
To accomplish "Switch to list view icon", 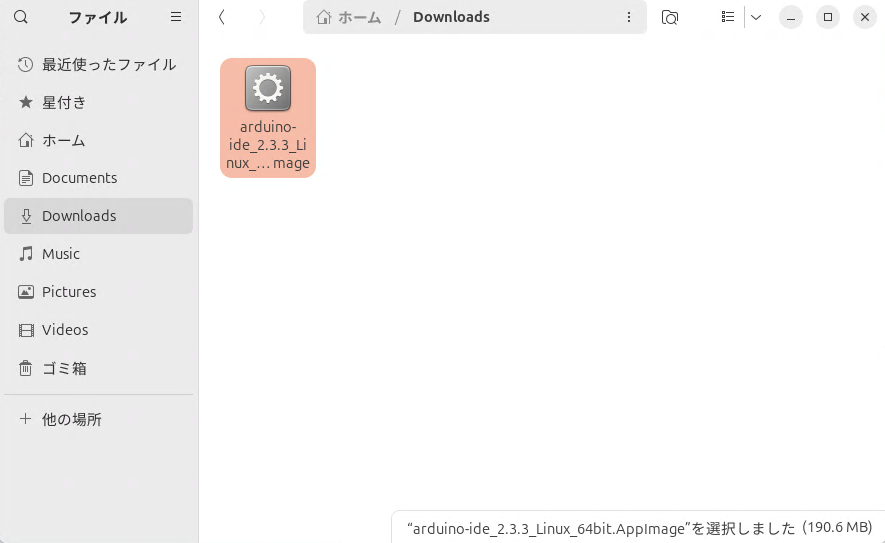I will (x=728, y=17).
